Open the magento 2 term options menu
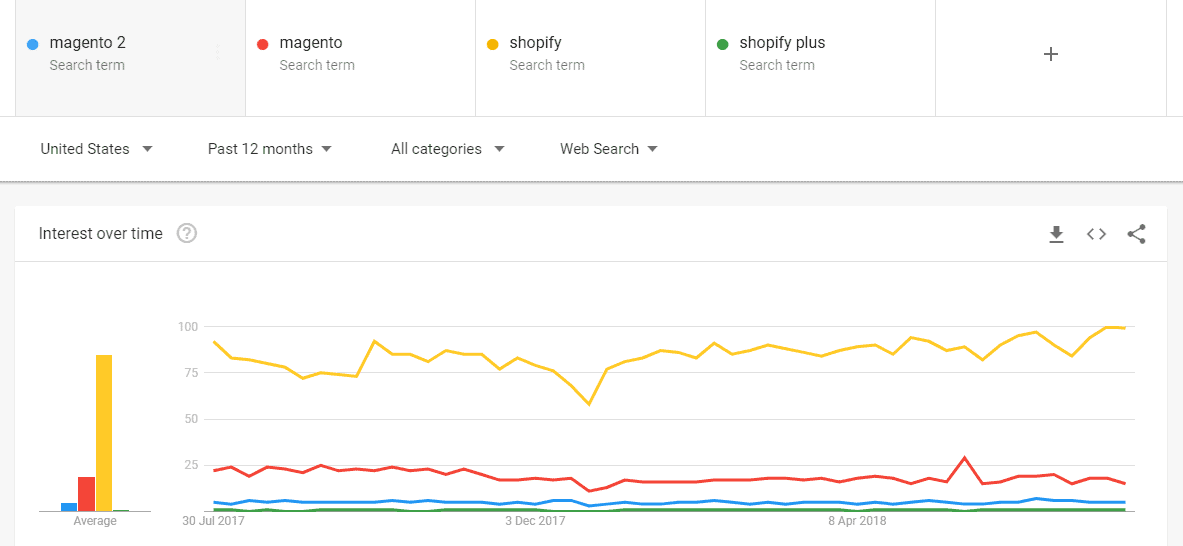 pos(217,53)
